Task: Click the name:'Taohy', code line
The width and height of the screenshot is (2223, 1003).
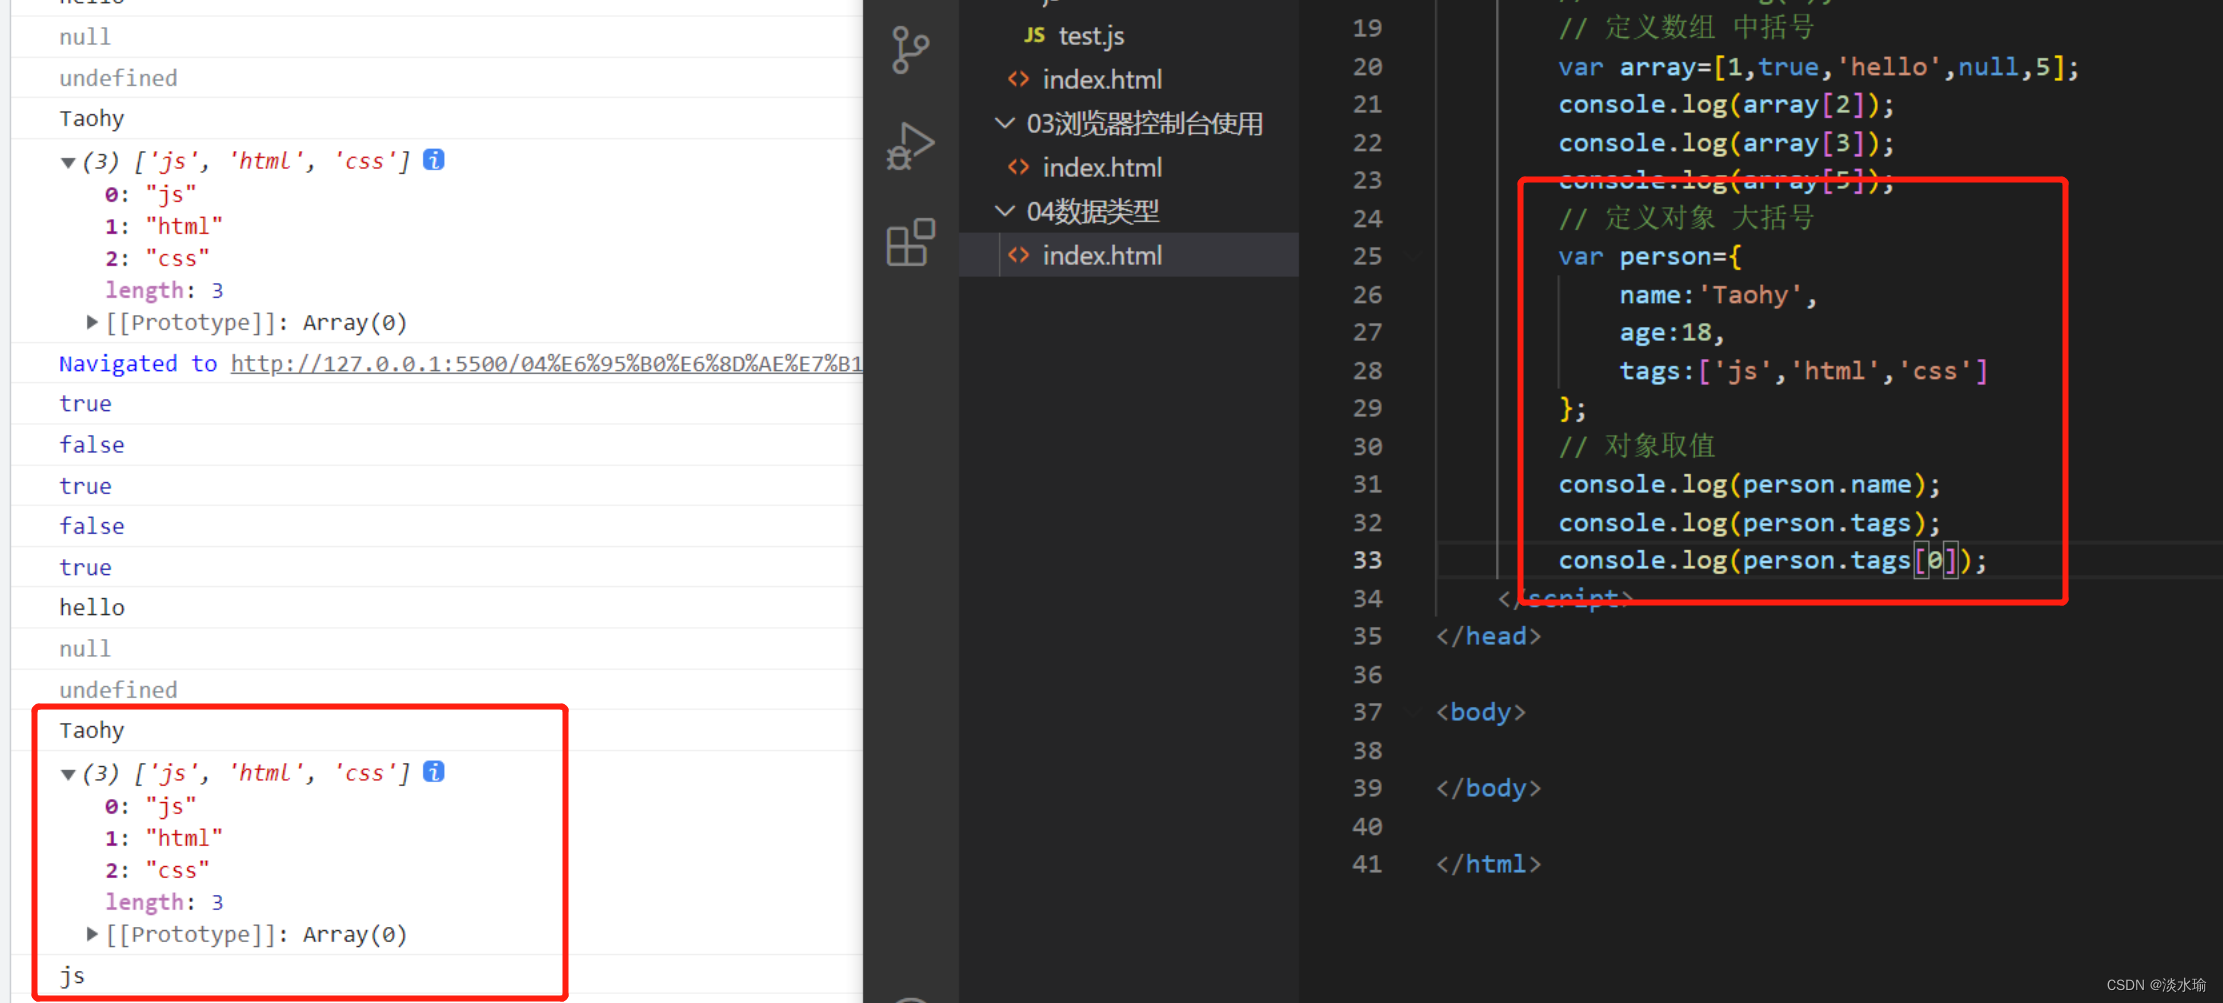Action: tap(1718, 295)
